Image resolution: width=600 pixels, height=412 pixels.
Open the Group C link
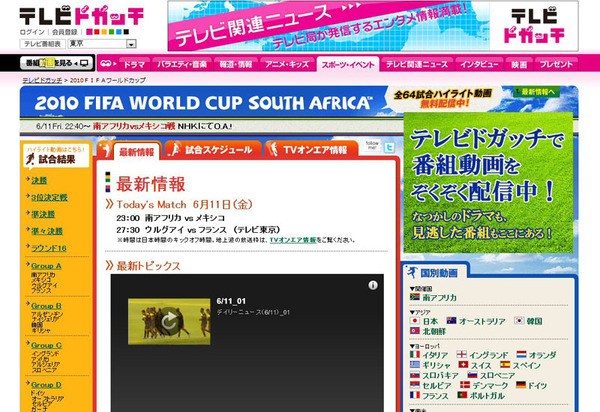click(x=46, y=345)
